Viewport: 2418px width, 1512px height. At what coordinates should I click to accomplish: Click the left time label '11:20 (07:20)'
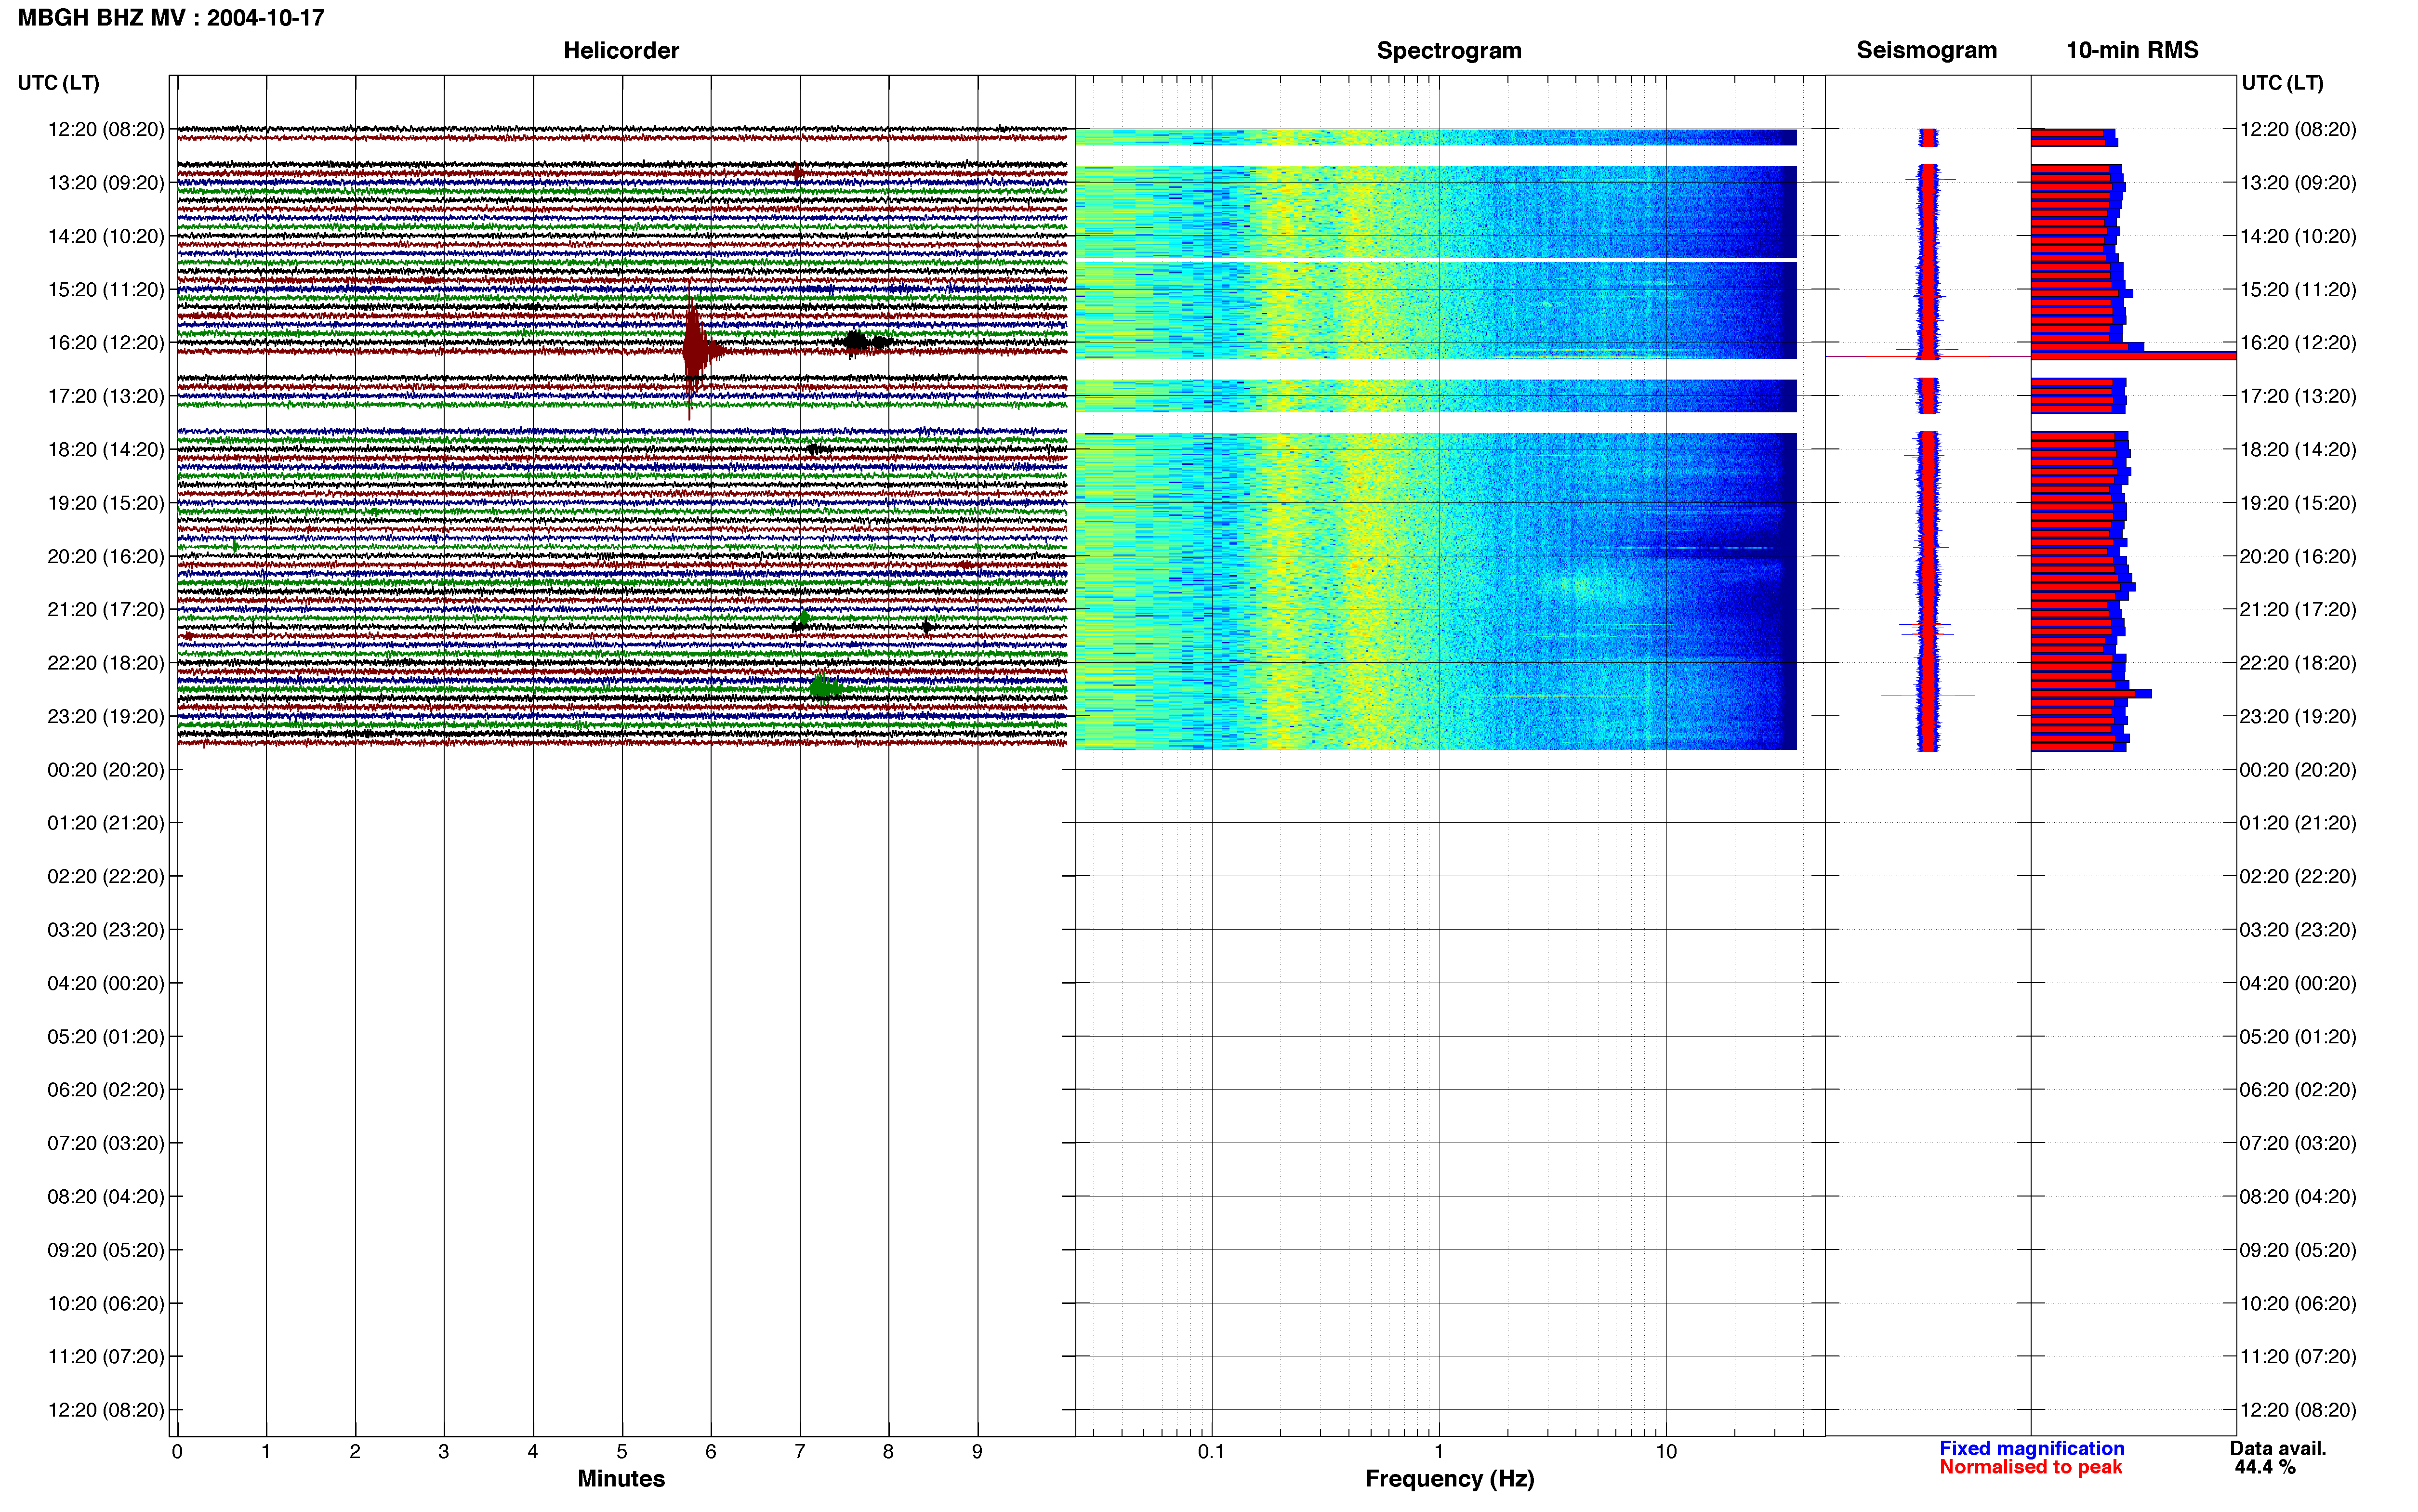click(106, 1356)
